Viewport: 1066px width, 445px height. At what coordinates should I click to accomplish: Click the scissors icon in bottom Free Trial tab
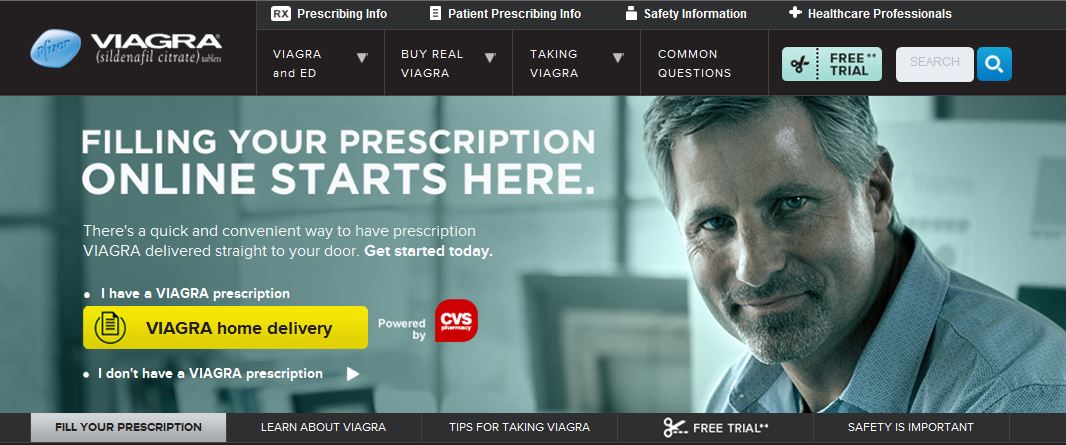click(x=675, y=427)
